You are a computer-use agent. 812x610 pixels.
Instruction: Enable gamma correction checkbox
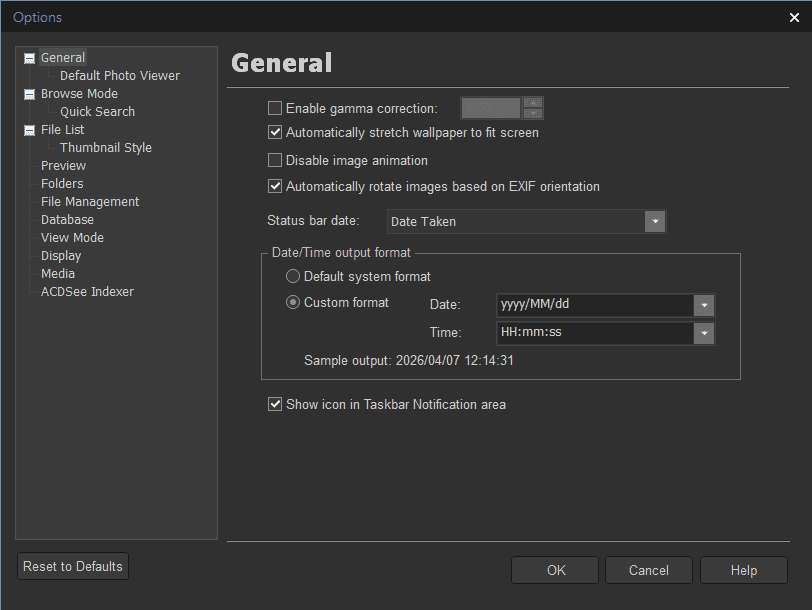click(274, 108)
